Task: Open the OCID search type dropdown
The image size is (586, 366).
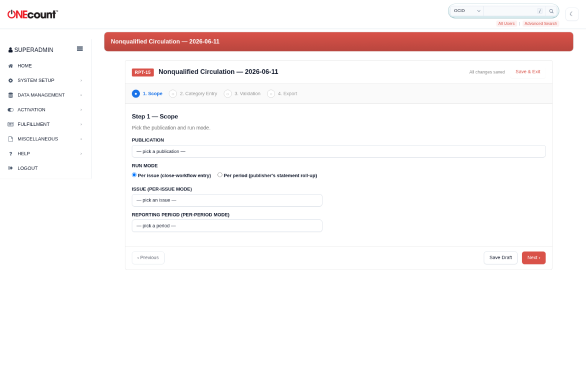Action: point(467,11)
